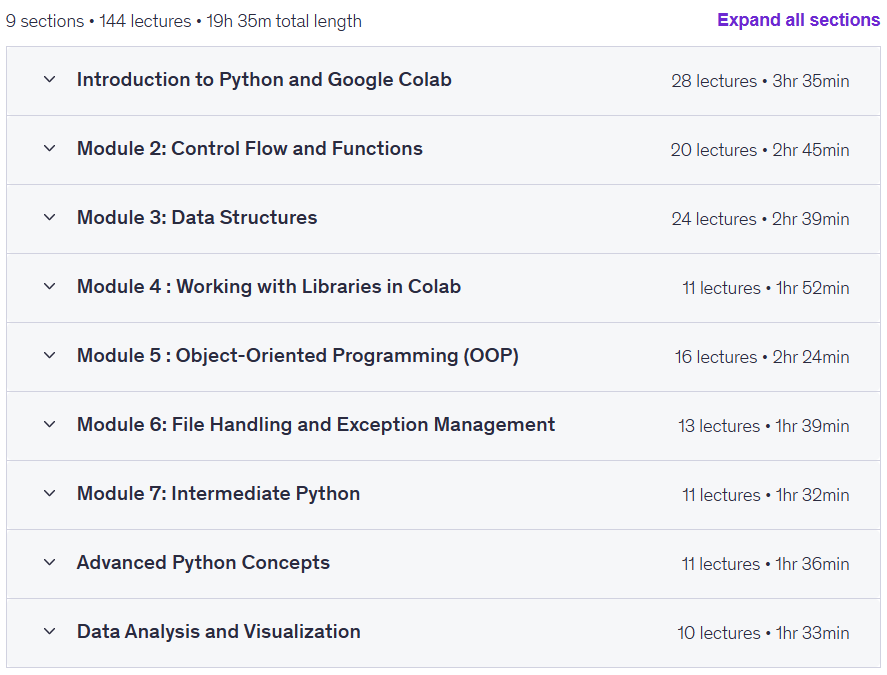Click 13 lectures • 1hr 39min text
This screenshot has width=887, height=675.
(x=764, y=426)
